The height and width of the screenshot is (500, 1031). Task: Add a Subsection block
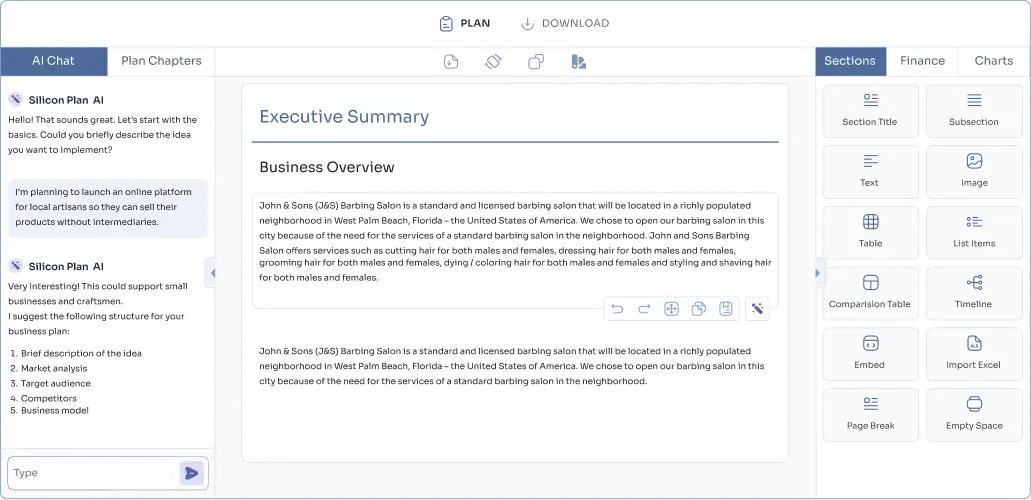[974, 111]
